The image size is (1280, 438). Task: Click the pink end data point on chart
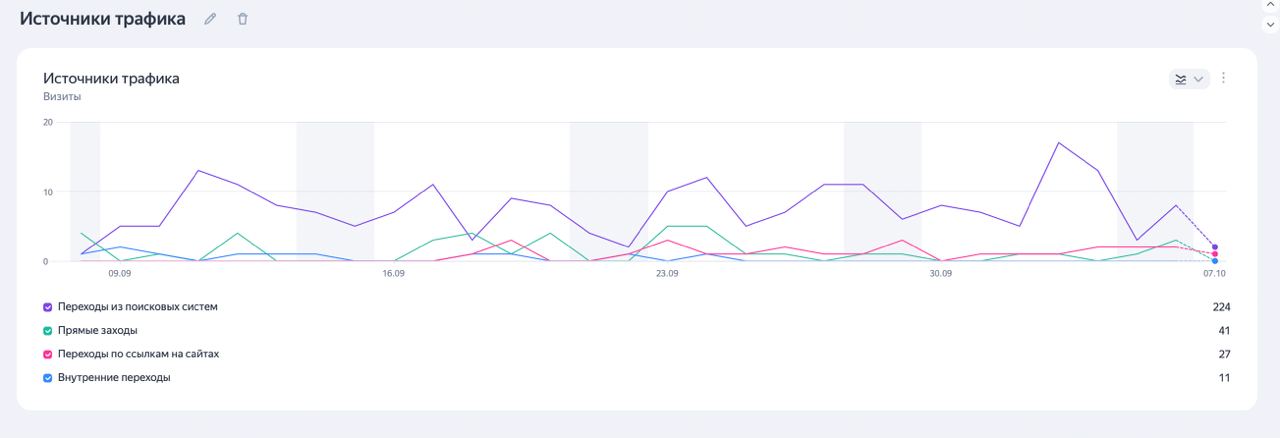[x=1215, y=254]
